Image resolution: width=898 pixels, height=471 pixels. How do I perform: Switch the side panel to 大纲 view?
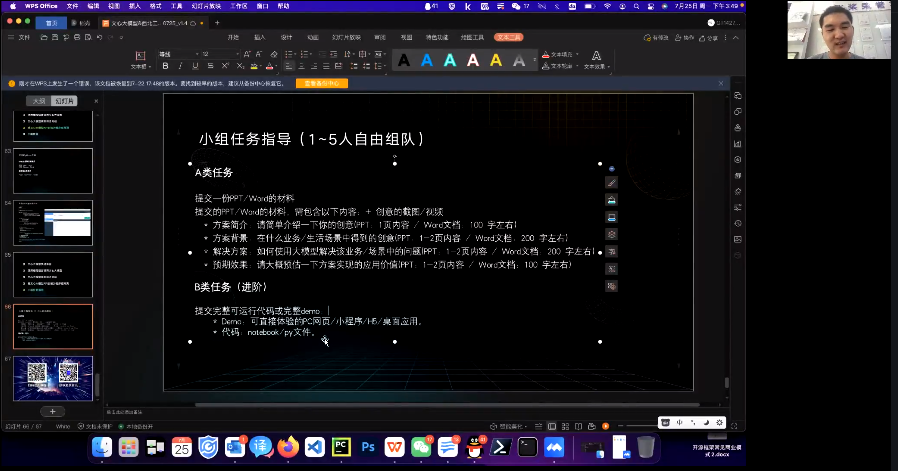point(39,101)
